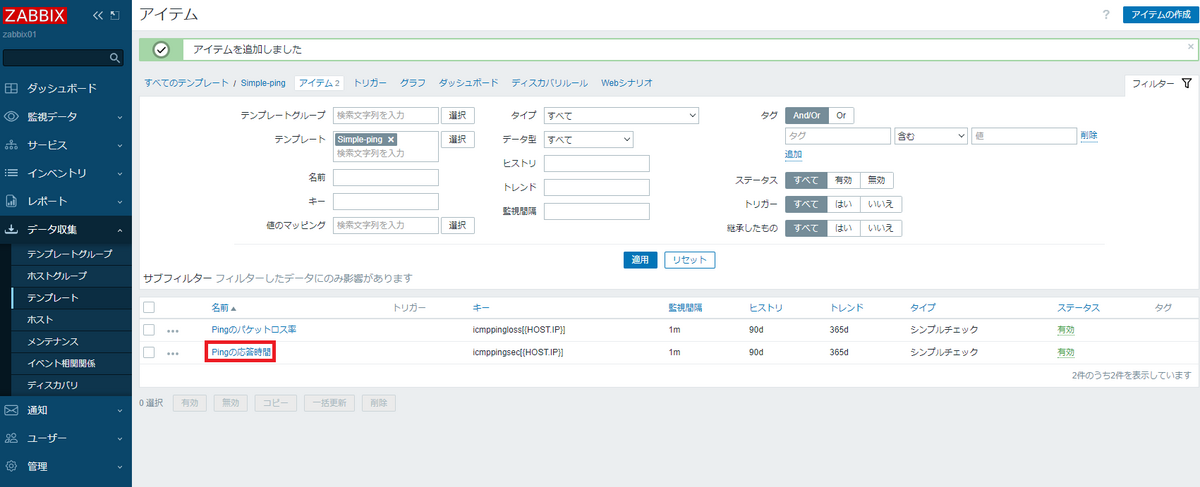Open すべてのテンプレート breadcrumb link

pyautogui.click(x=186, y=83)
